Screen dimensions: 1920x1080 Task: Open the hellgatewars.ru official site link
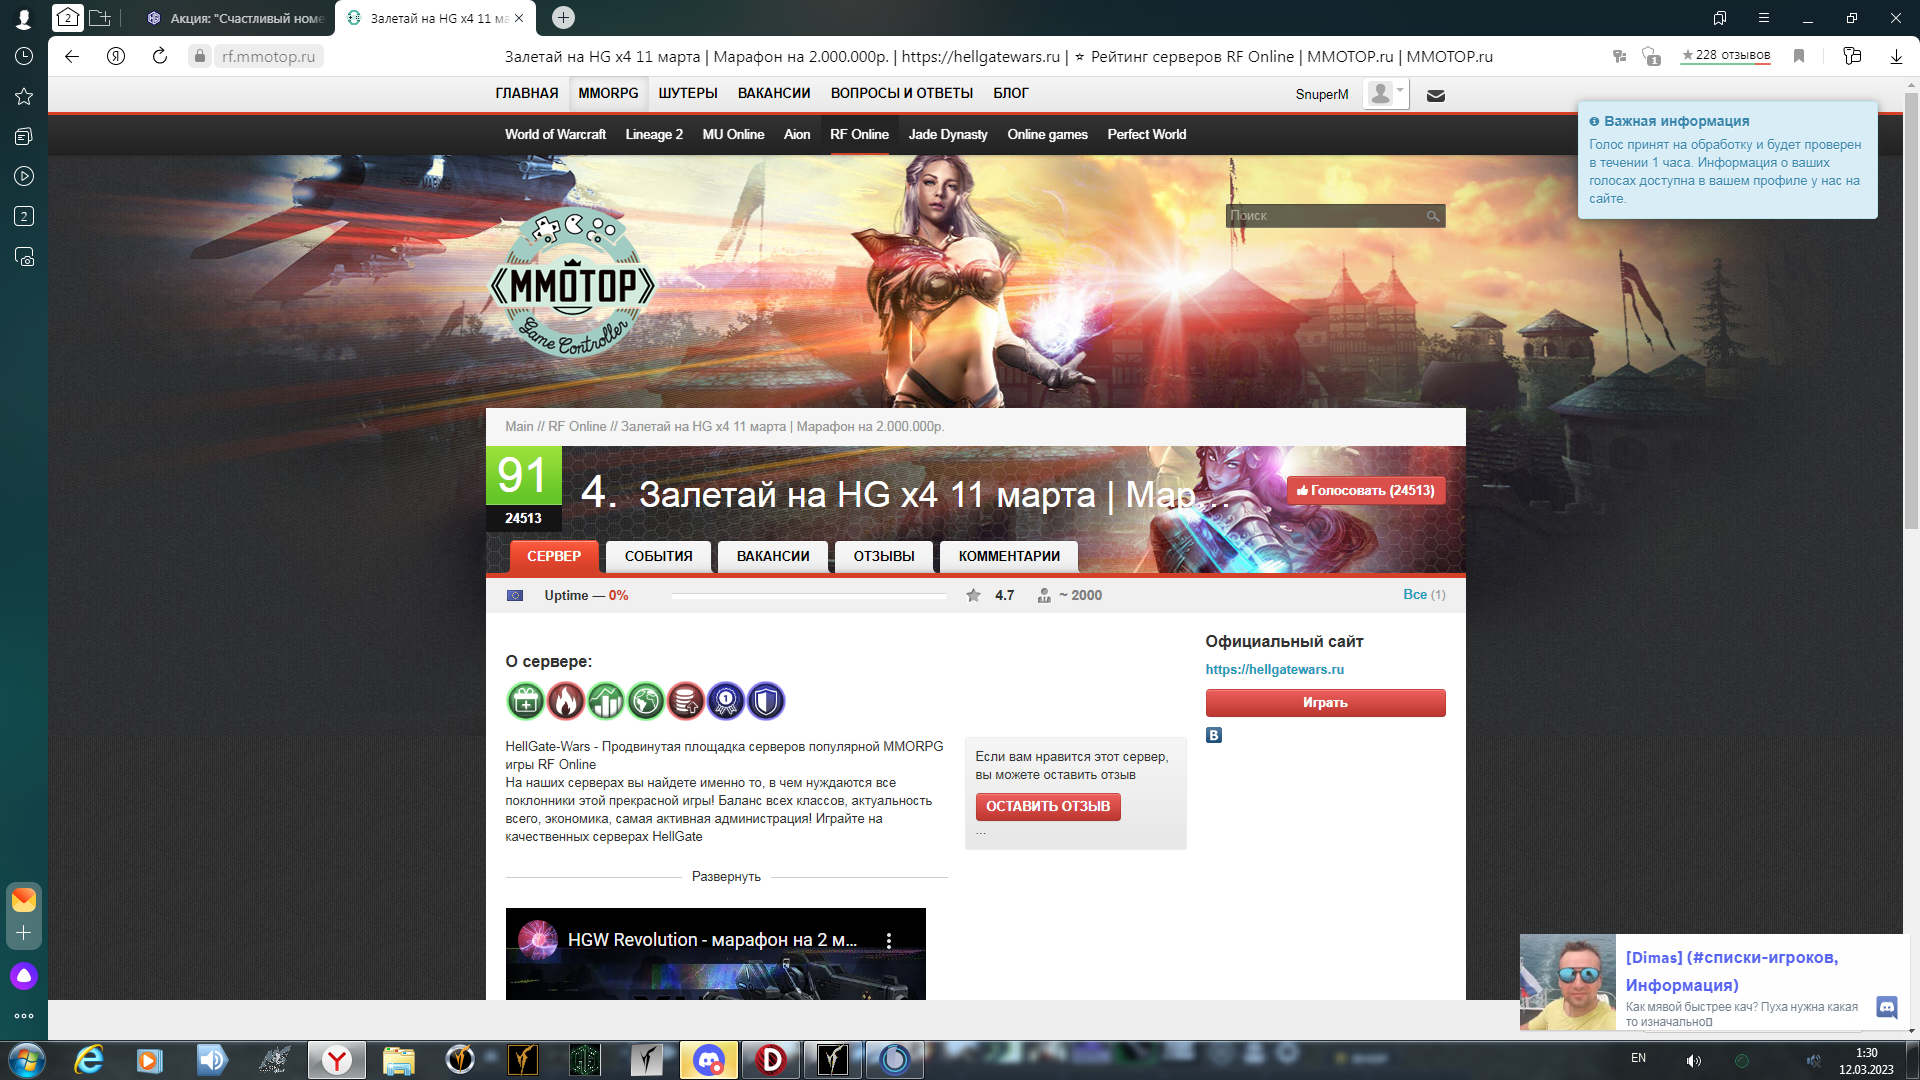pyautogui.click(x=1274, y=669)
